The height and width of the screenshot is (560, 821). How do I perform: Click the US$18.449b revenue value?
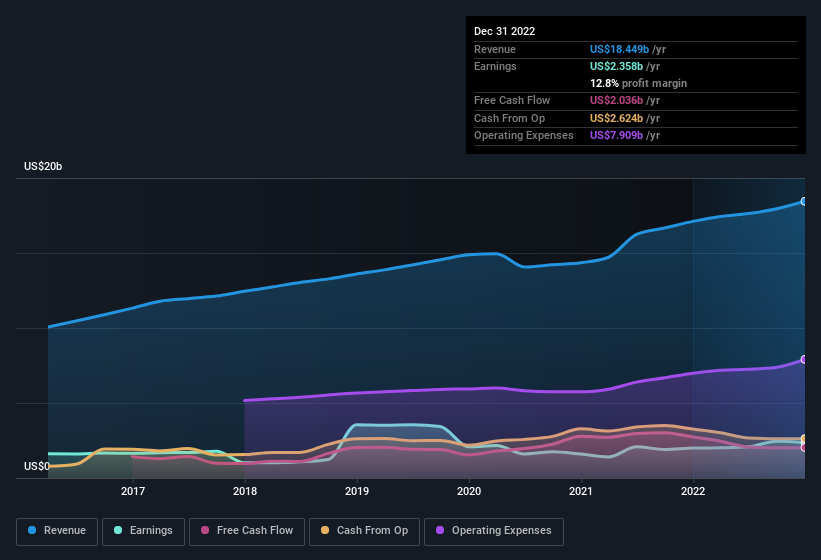coord(619,49)
